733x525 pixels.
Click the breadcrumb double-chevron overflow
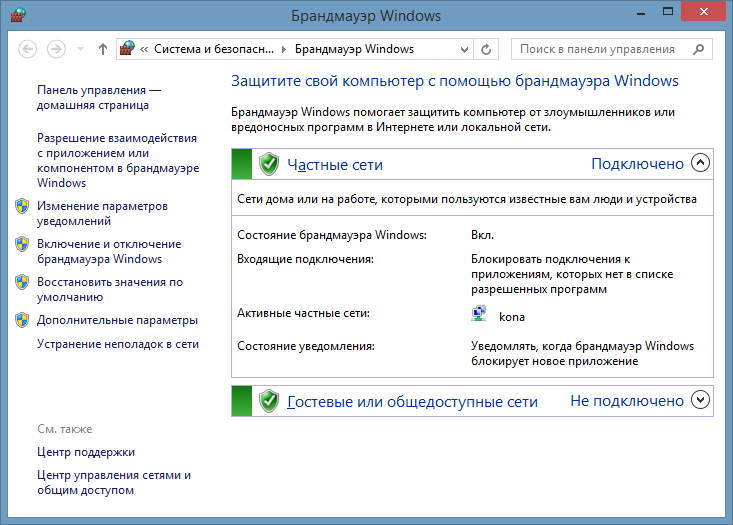(144, 50)
